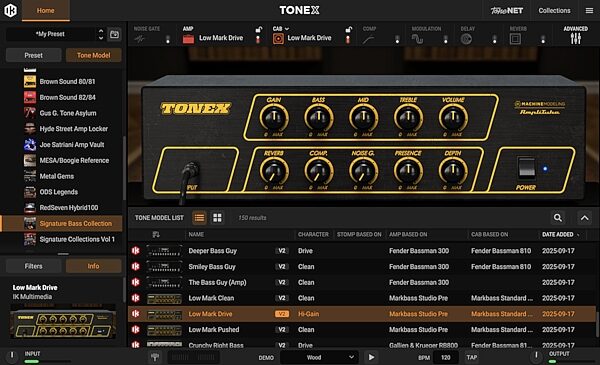Image resolution: width=600 pixels, height=365 pixels.
Task: Toggle the AMP module power switch
Action: (x=258, y=39)
